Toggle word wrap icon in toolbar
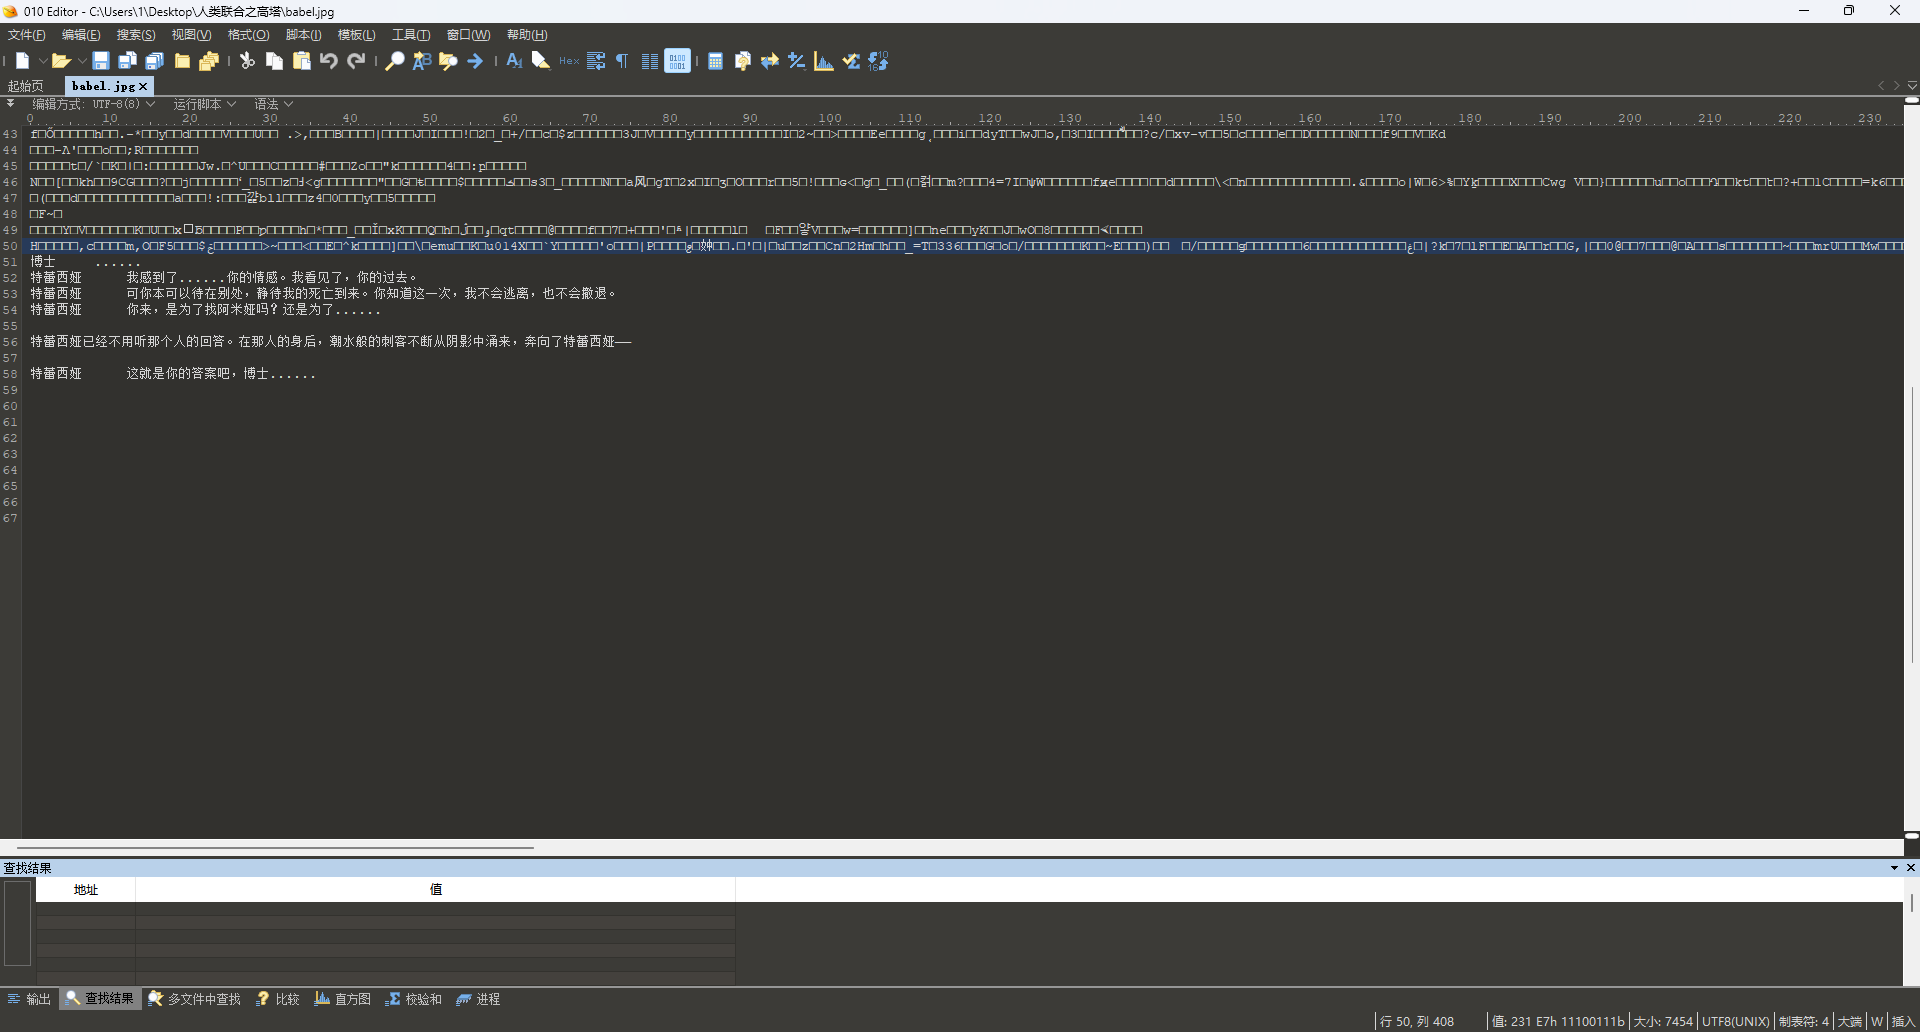 [x=596, y=61]
